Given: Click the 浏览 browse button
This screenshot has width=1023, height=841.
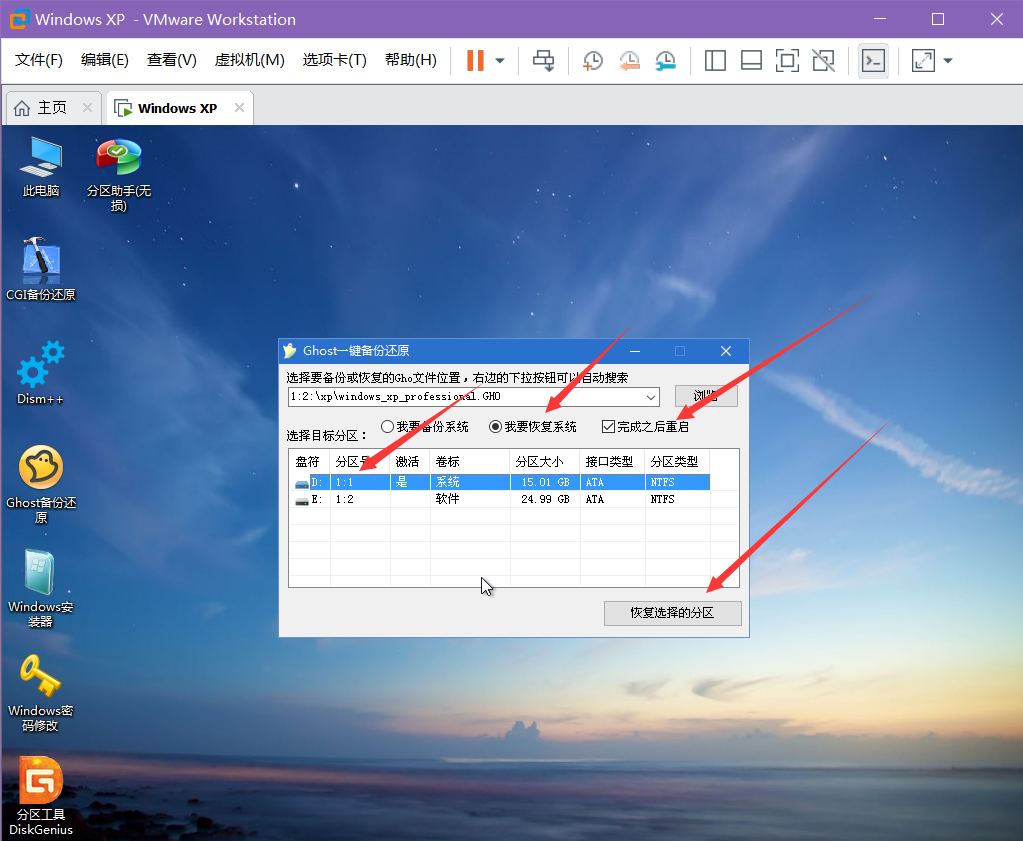Looking at the screenshot, I should click(x=706, y=395).
